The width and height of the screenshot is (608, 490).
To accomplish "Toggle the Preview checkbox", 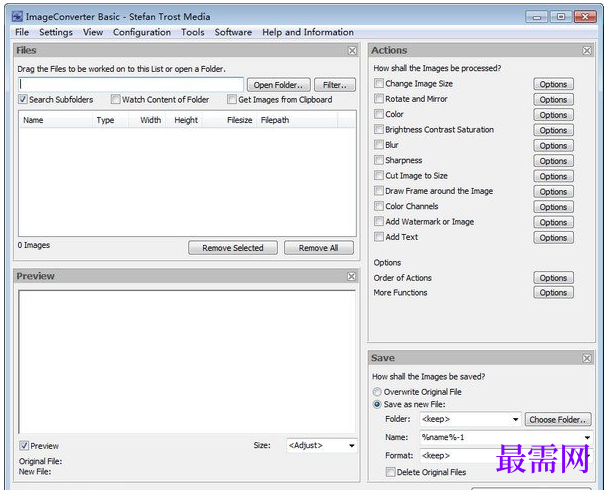I will click(24, 445).
